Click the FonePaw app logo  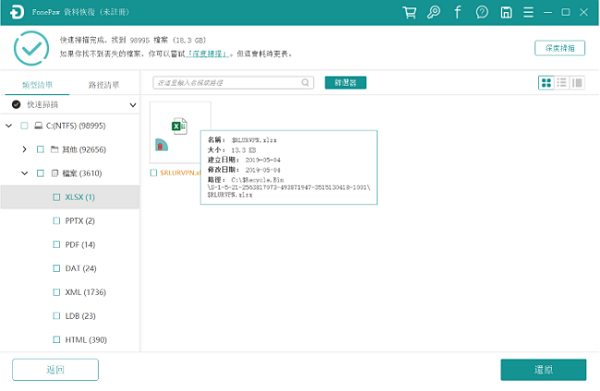[x=17, y=12]
